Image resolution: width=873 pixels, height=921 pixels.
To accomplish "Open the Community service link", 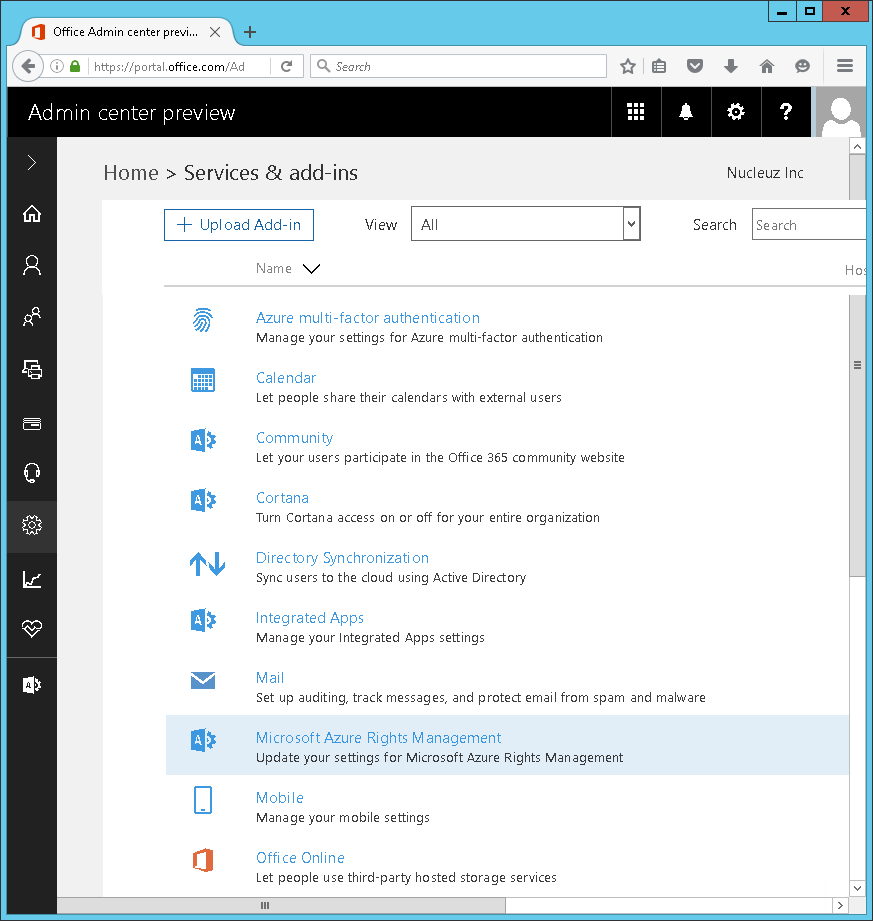I will point(294,438).
